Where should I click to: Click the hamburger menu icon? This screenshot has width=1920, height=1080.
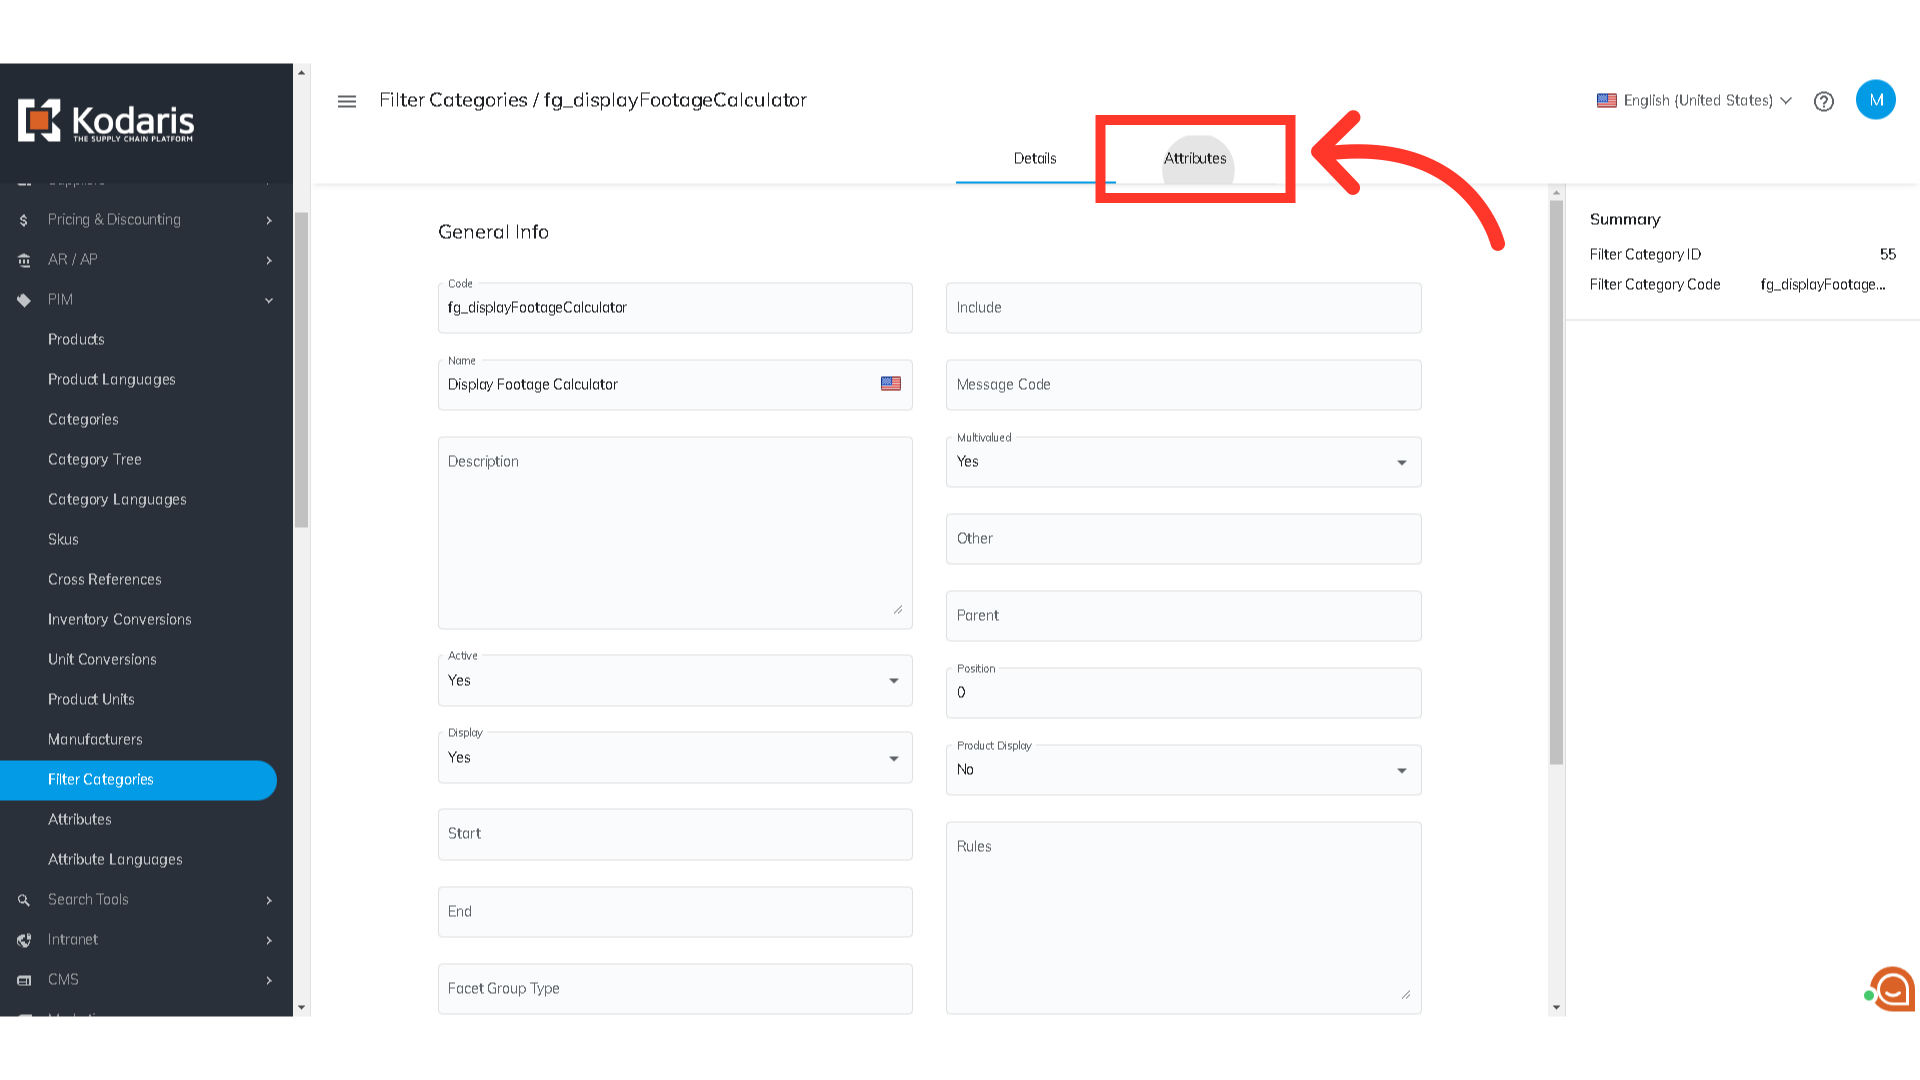coord(347,101)
